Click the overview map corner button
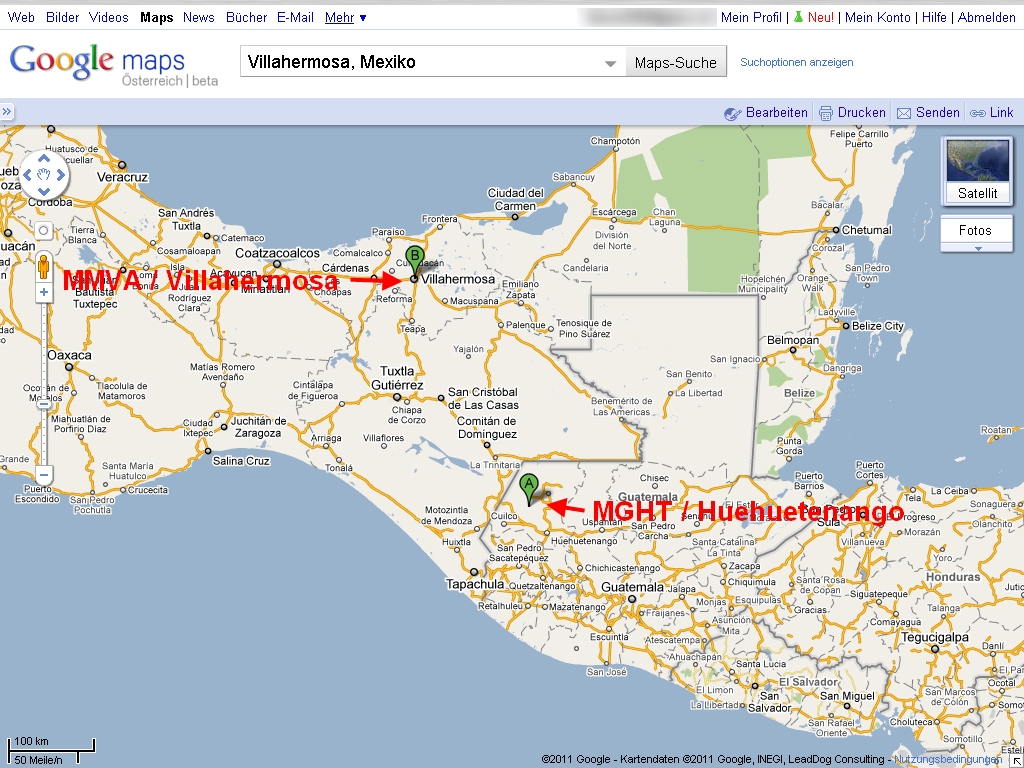Image resolution: width=1024 pixels, height=768 pixels. (x=1019, y=763)
